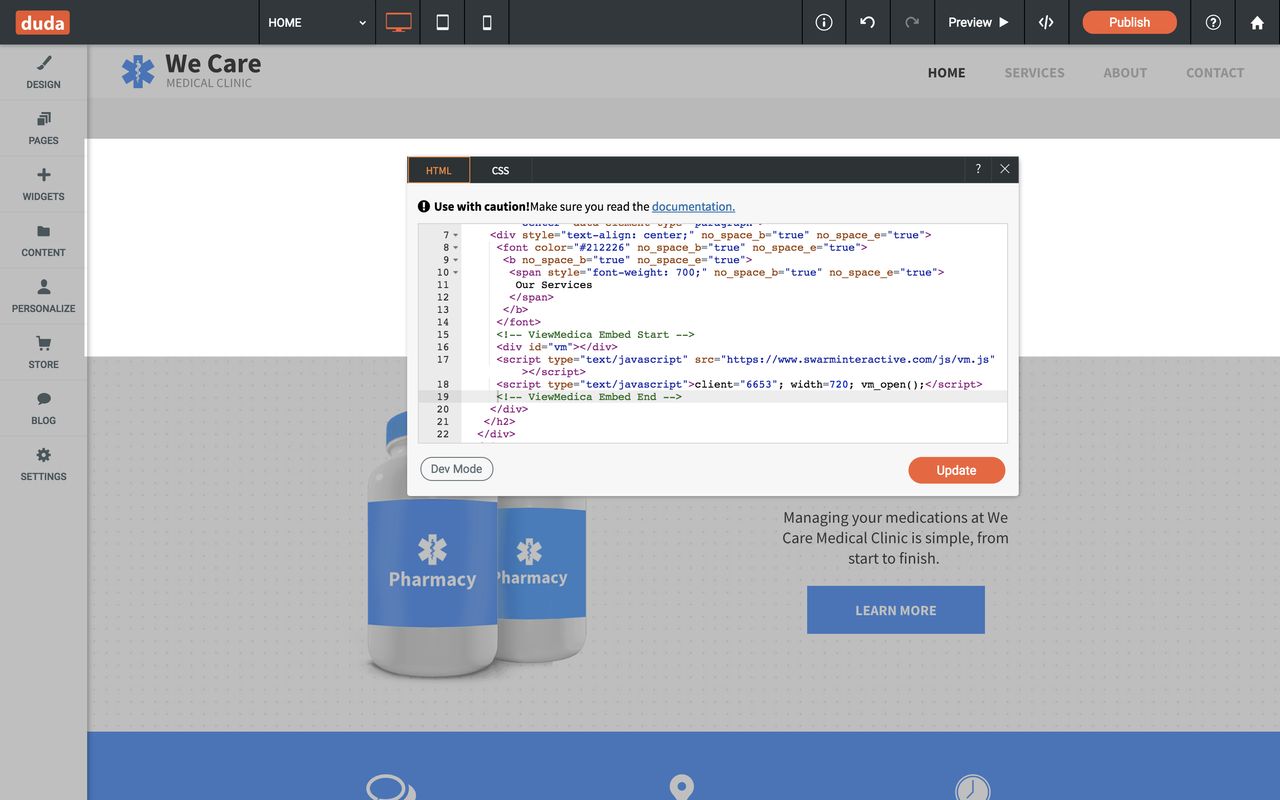
Task: Open the Content library panel
Action: coord(43,239)
